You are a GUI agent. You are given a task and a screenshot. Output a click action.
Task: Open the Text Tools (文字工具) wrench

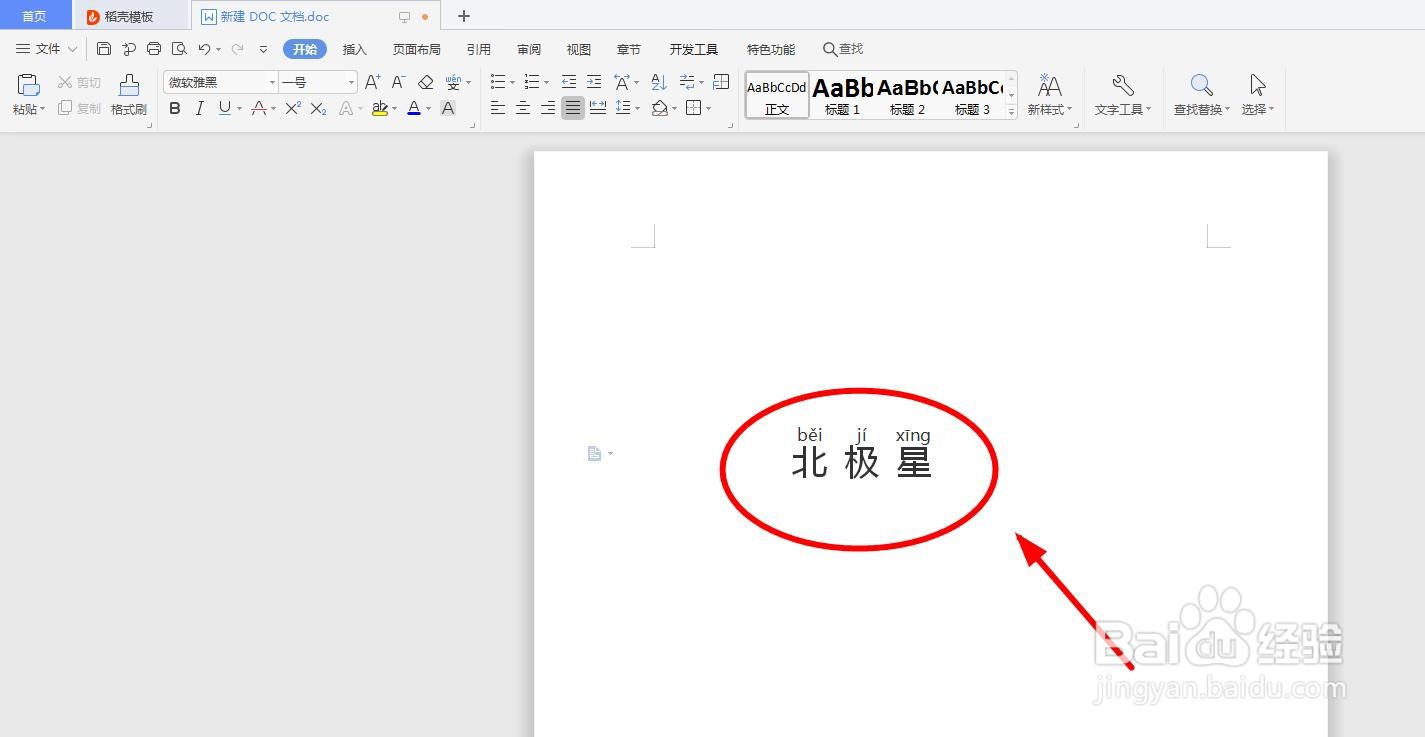click(1122, 95)
